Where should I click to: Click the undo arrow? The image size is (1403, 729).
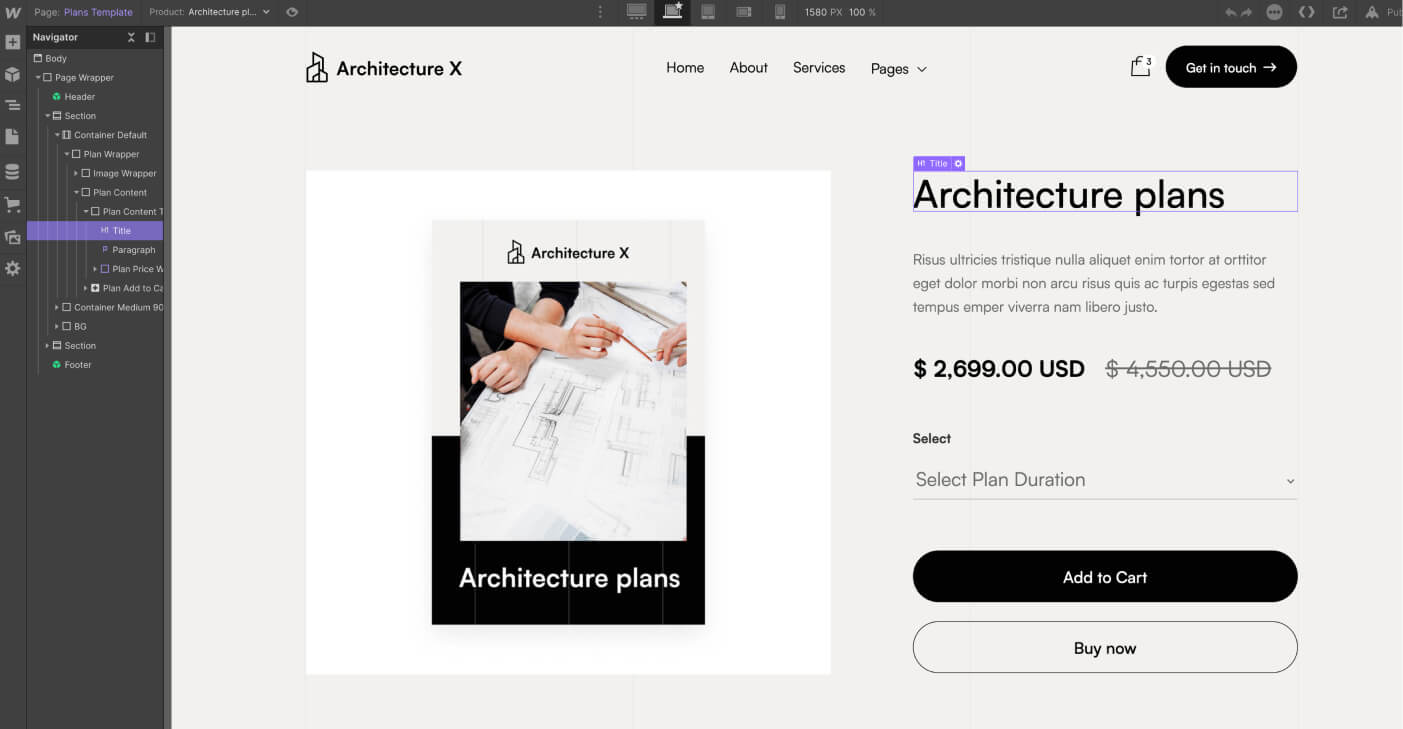(1229, 12)
